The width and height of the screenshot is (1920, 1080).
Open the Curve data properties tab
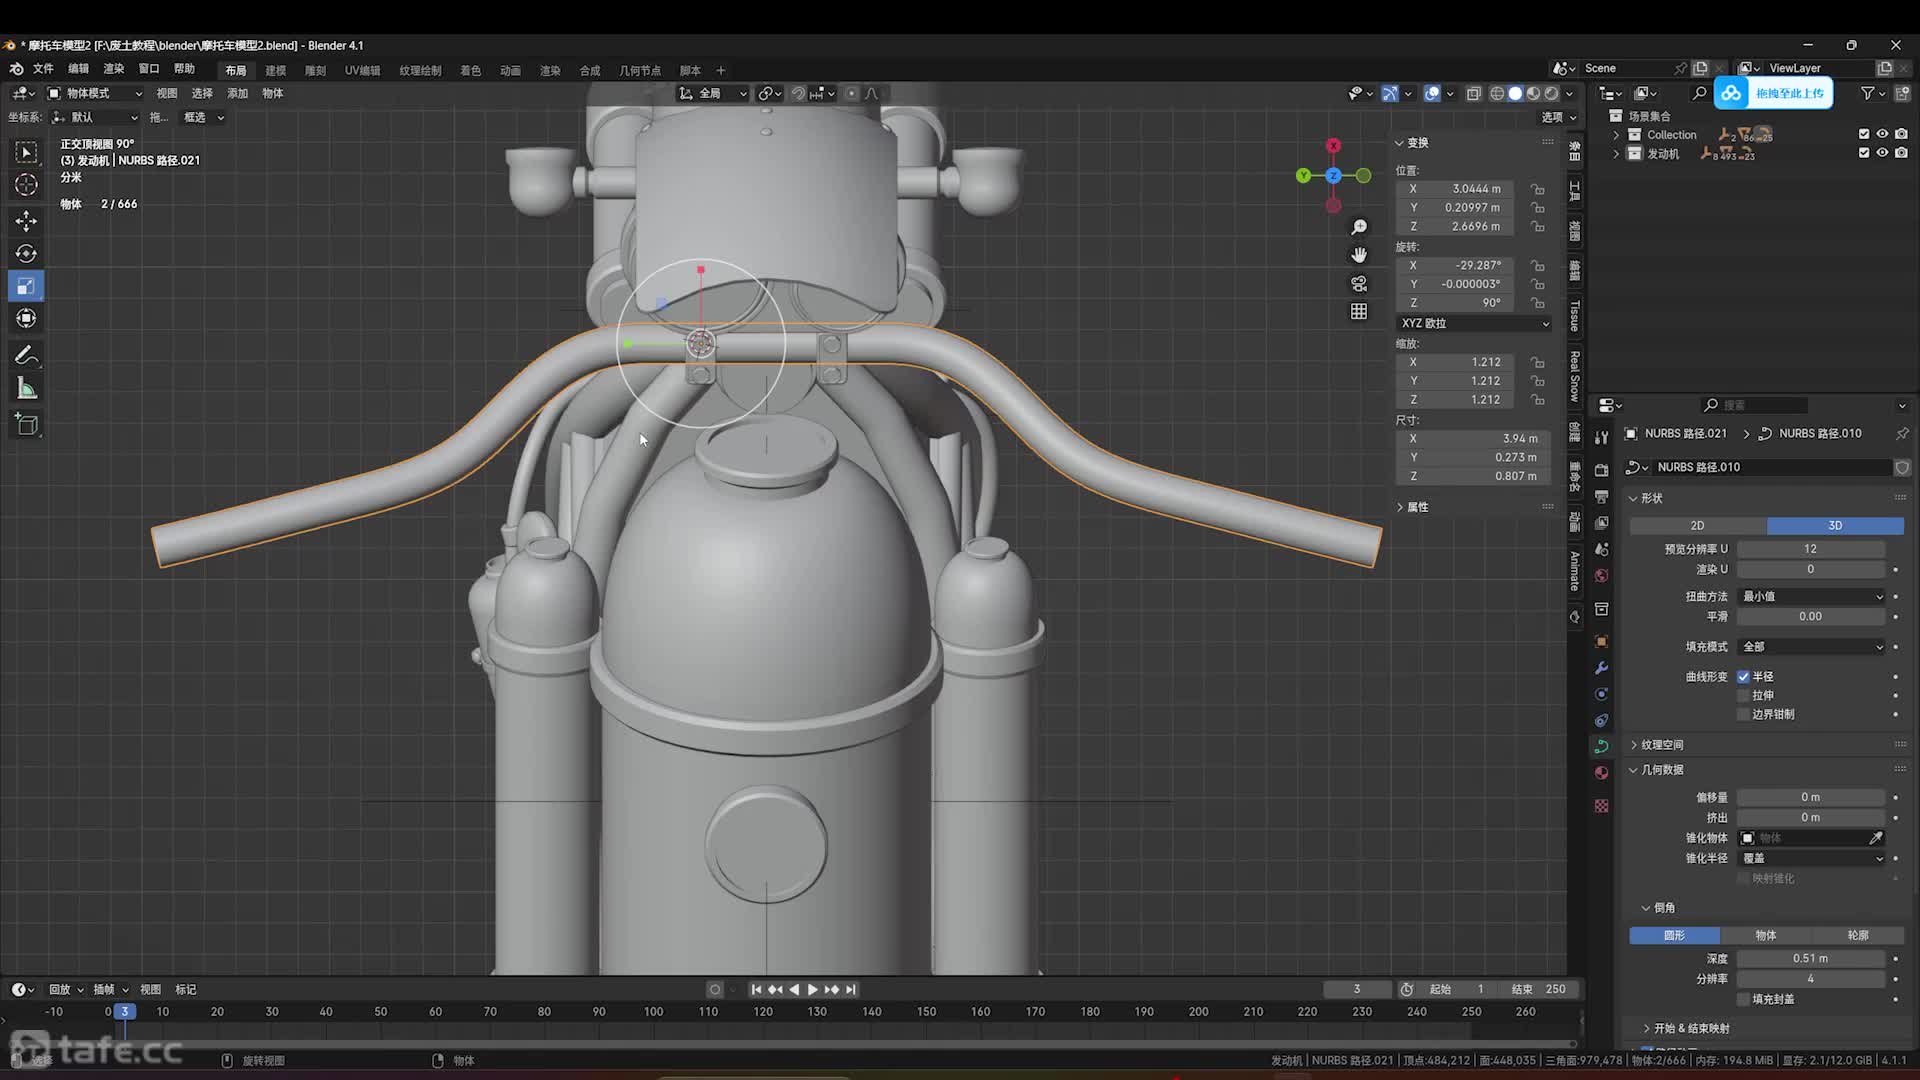(1601, 746)
